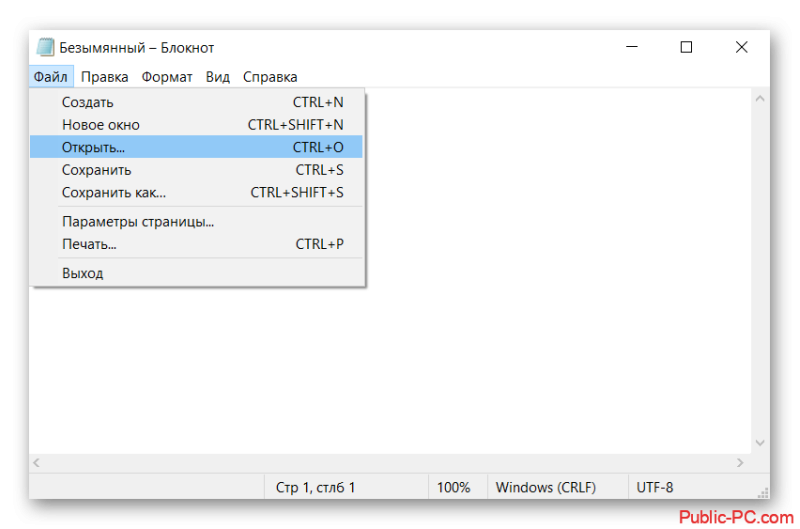Select Печать... from the menu
Screen dimensions: 800x529
coord(196,244)
